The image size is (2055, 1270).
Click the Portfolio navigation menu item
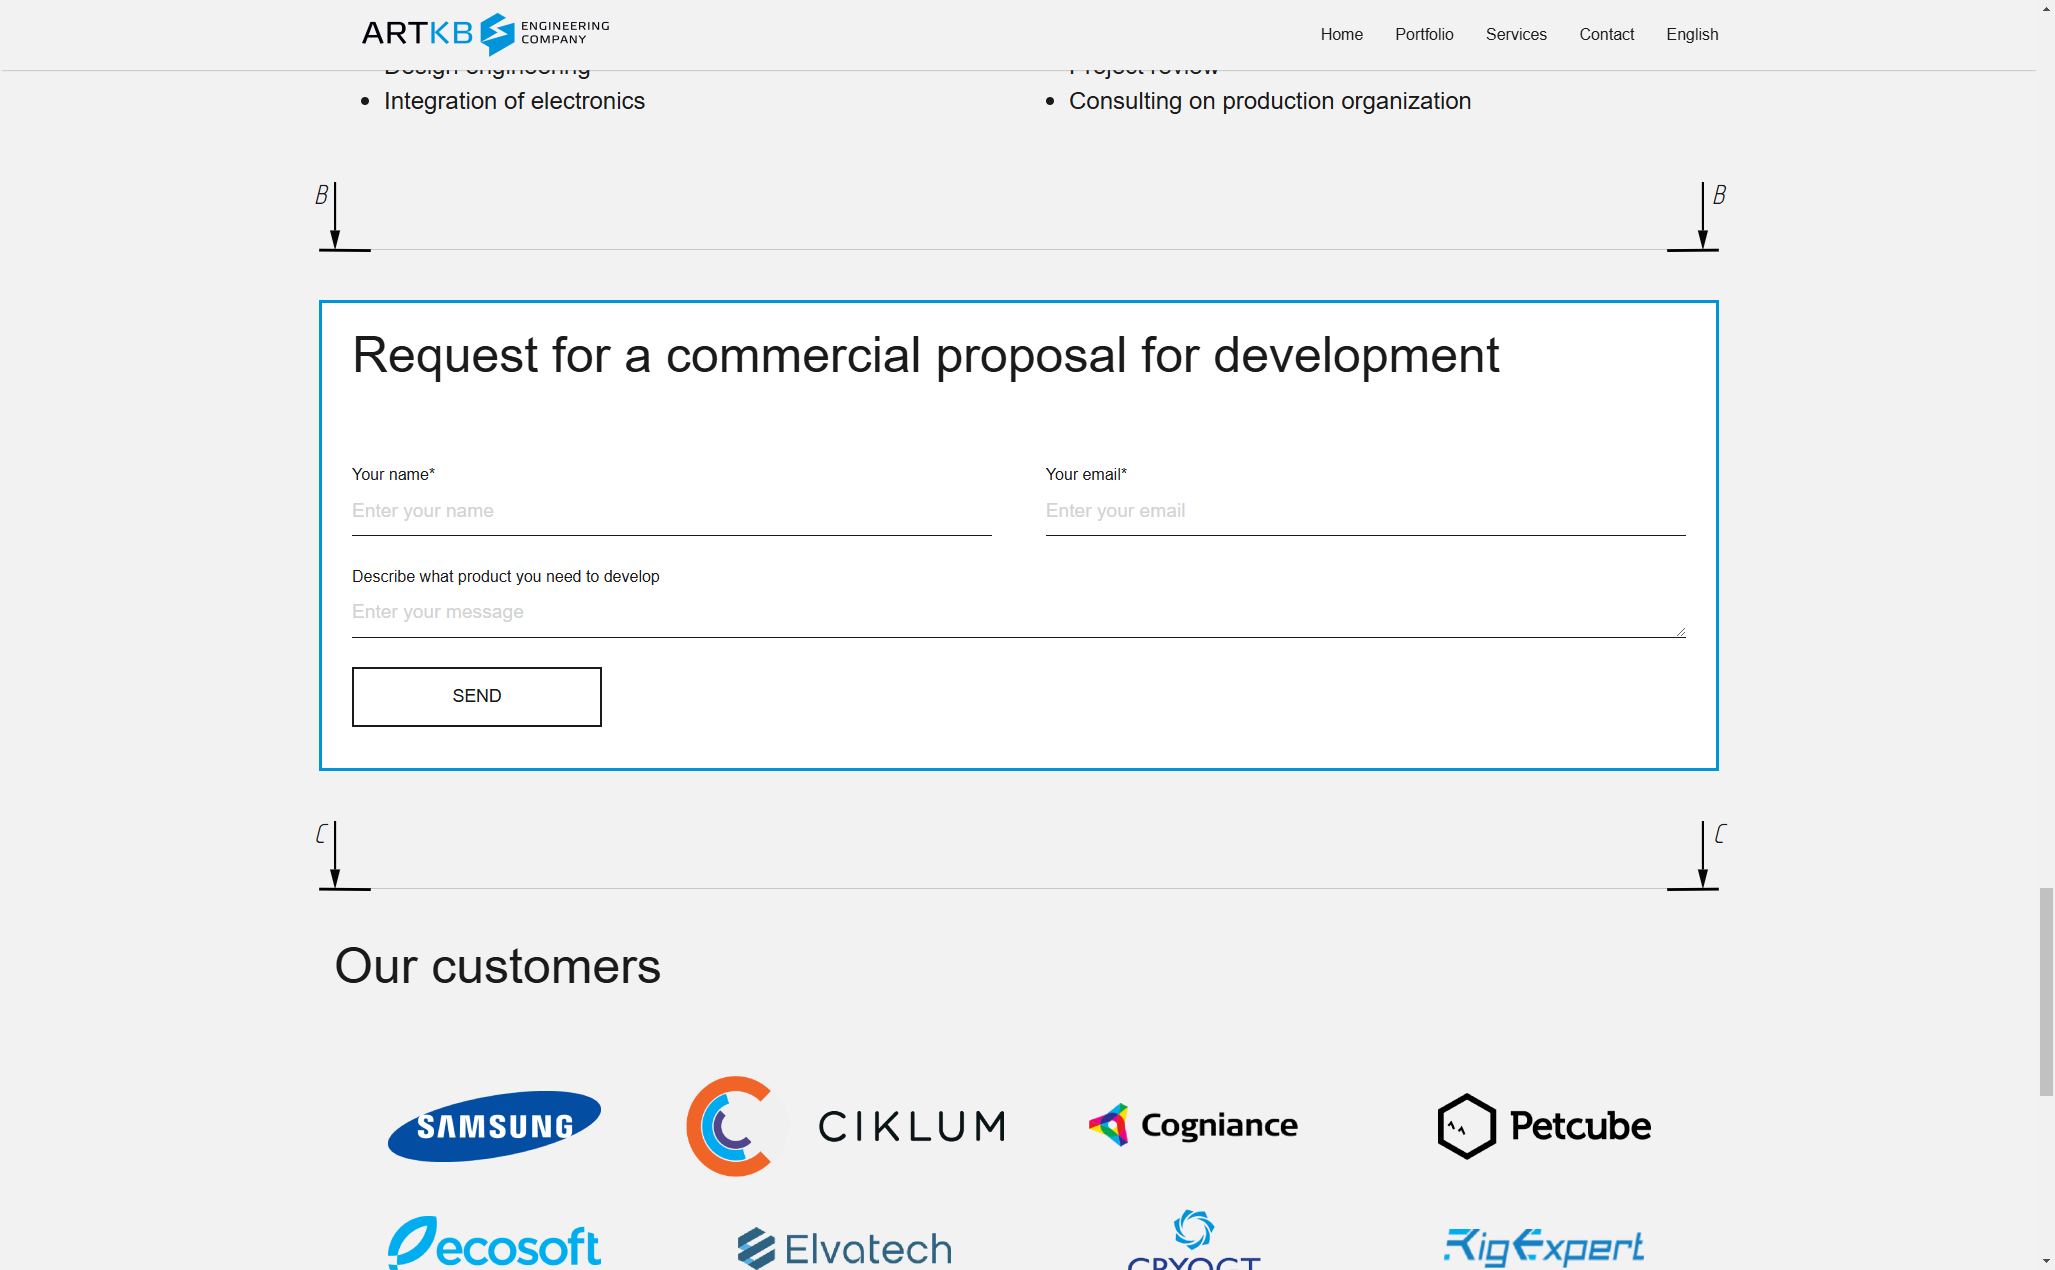click(1424, 34)
